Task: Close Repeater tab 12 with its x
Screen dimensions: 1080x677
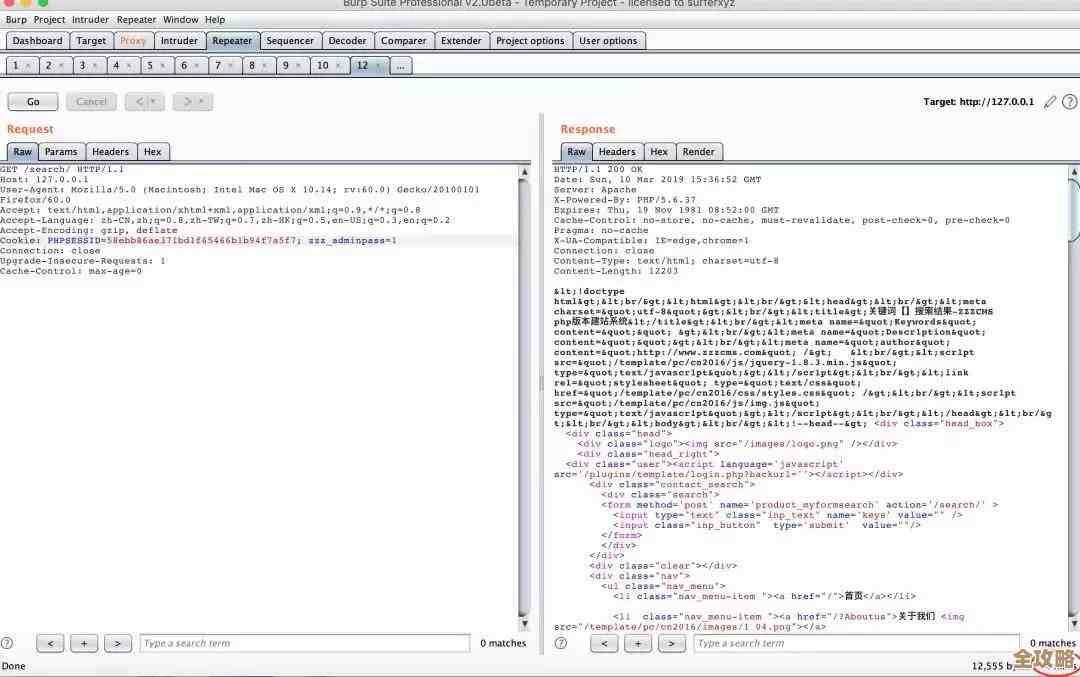Action: click(x=376, y=66)
